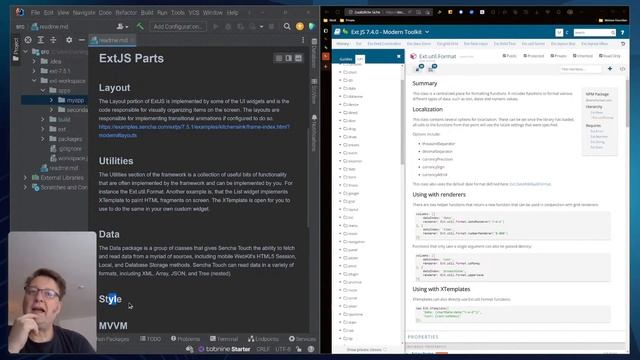Open the Terminal tool window
The image size is (640, 360).
pyautogui.click(x=224, y=339)
